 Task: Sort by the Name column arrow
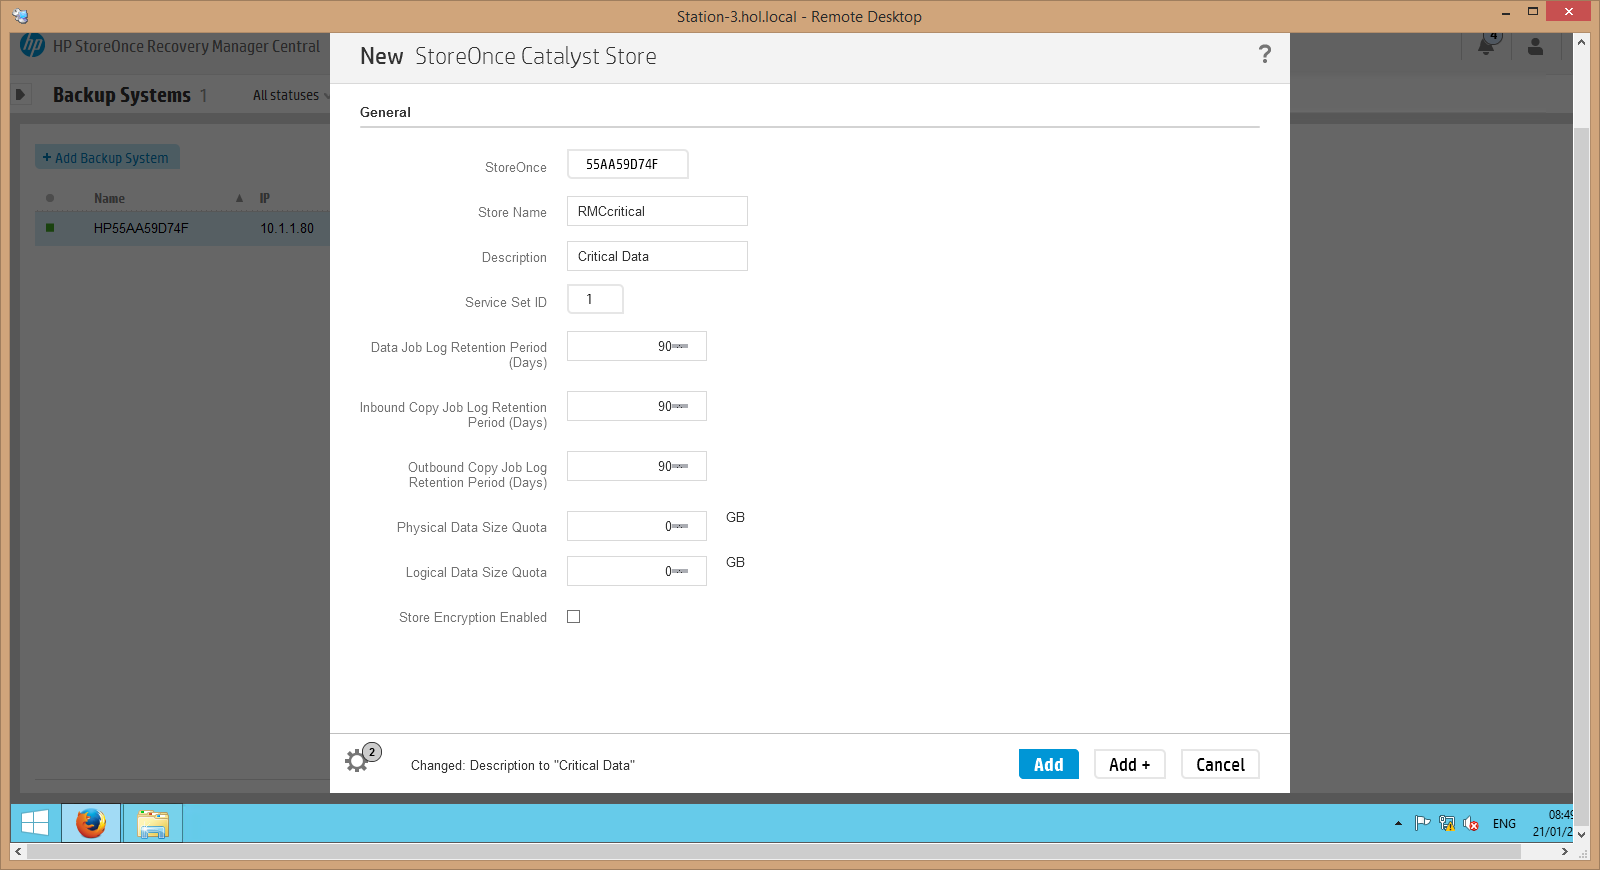click(239, 198)
